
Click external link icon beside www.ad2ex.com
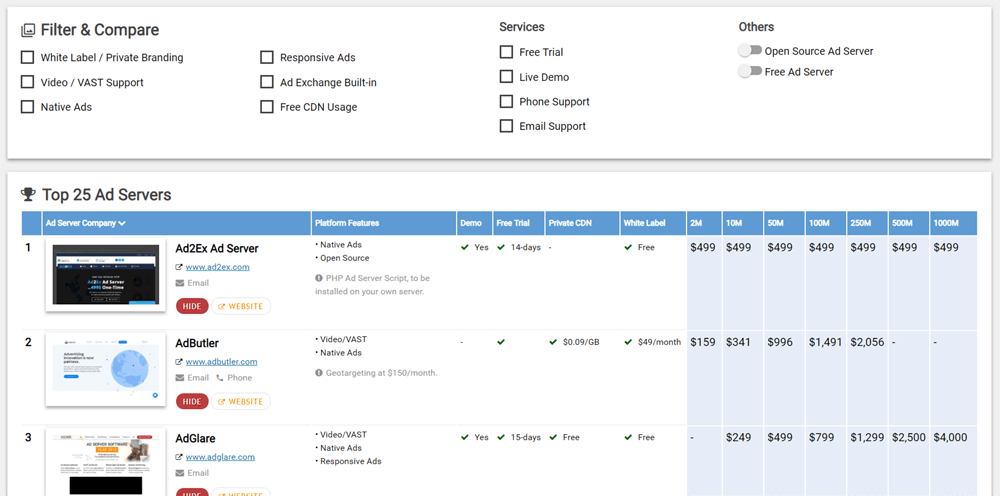pos(179,268)
